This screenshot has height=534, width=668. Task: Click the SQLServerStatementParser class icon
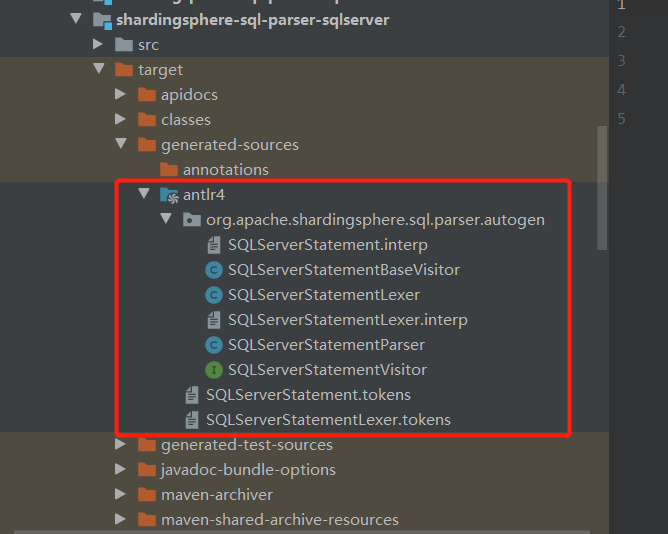pyautogui.click(x=214, y=345)
